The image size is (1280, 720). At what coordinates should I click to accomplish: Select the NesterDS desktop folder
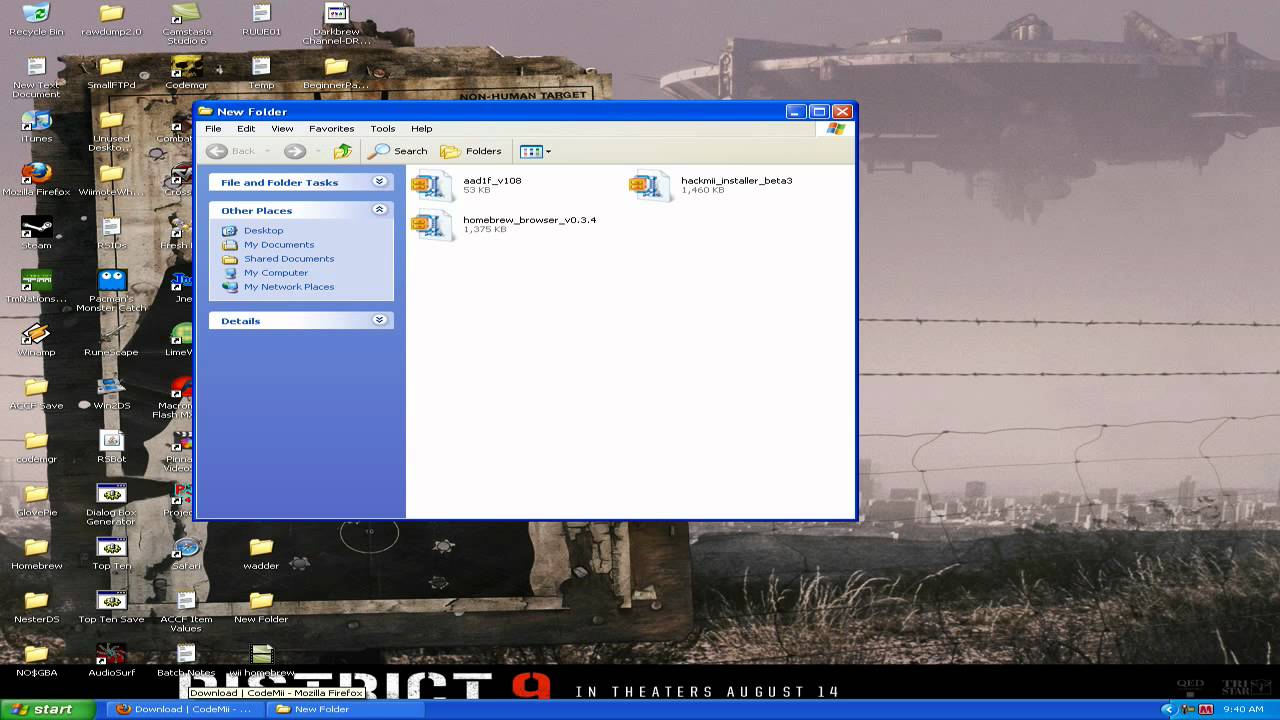coord(36,607)
